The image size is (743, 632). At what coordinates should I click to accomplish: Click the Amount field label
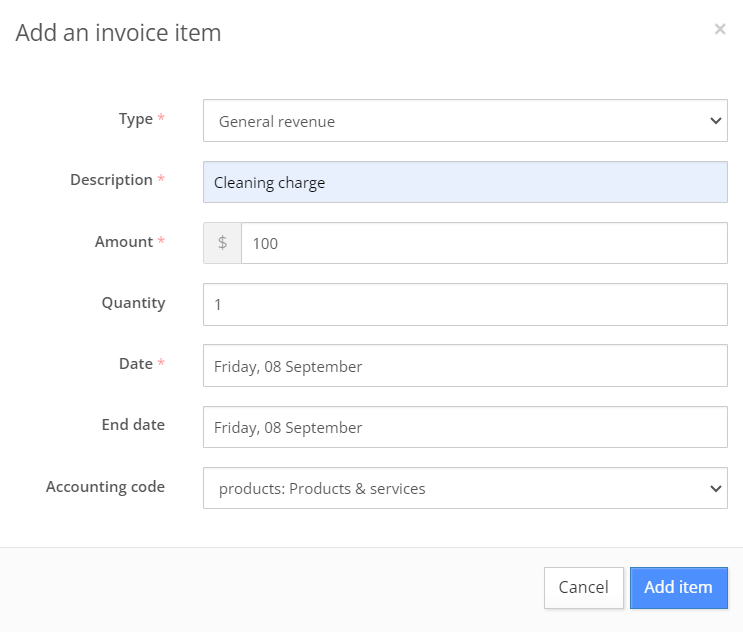pos(124,242)
